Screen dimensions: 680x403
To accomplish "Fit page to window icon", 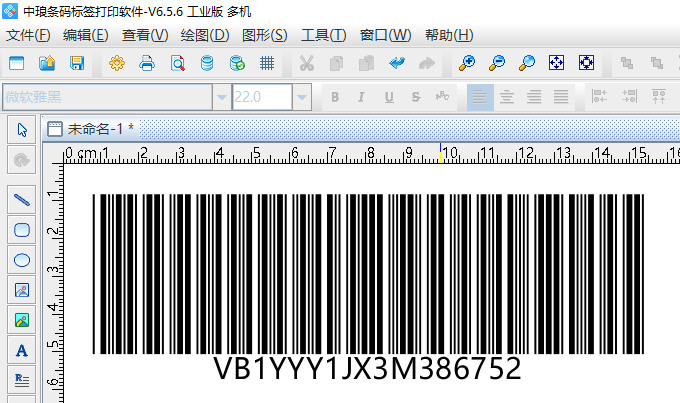I will point(556,63).
